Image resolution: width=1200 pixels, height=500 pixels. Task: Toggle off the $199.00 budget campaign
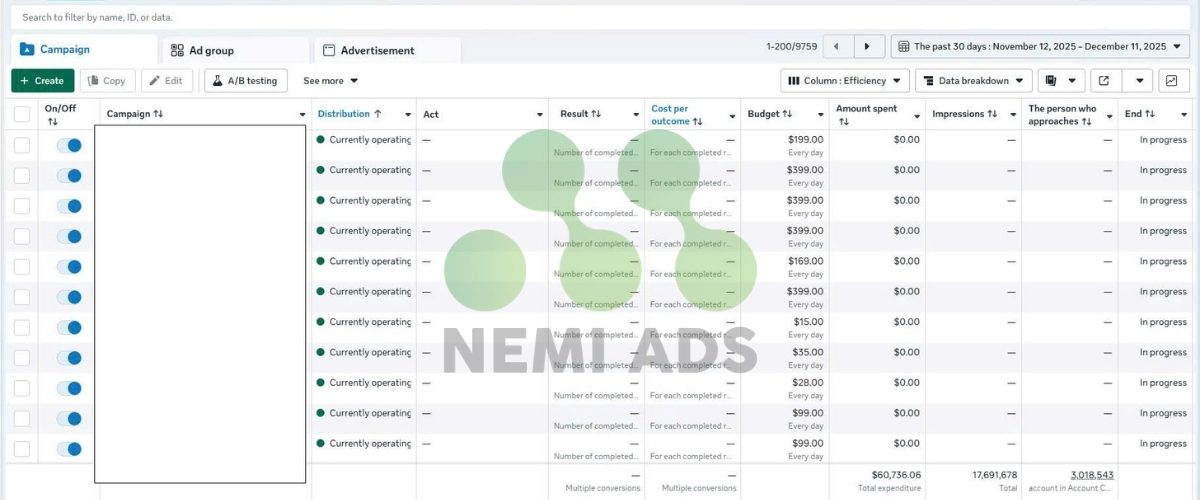[x=69, y=145]
